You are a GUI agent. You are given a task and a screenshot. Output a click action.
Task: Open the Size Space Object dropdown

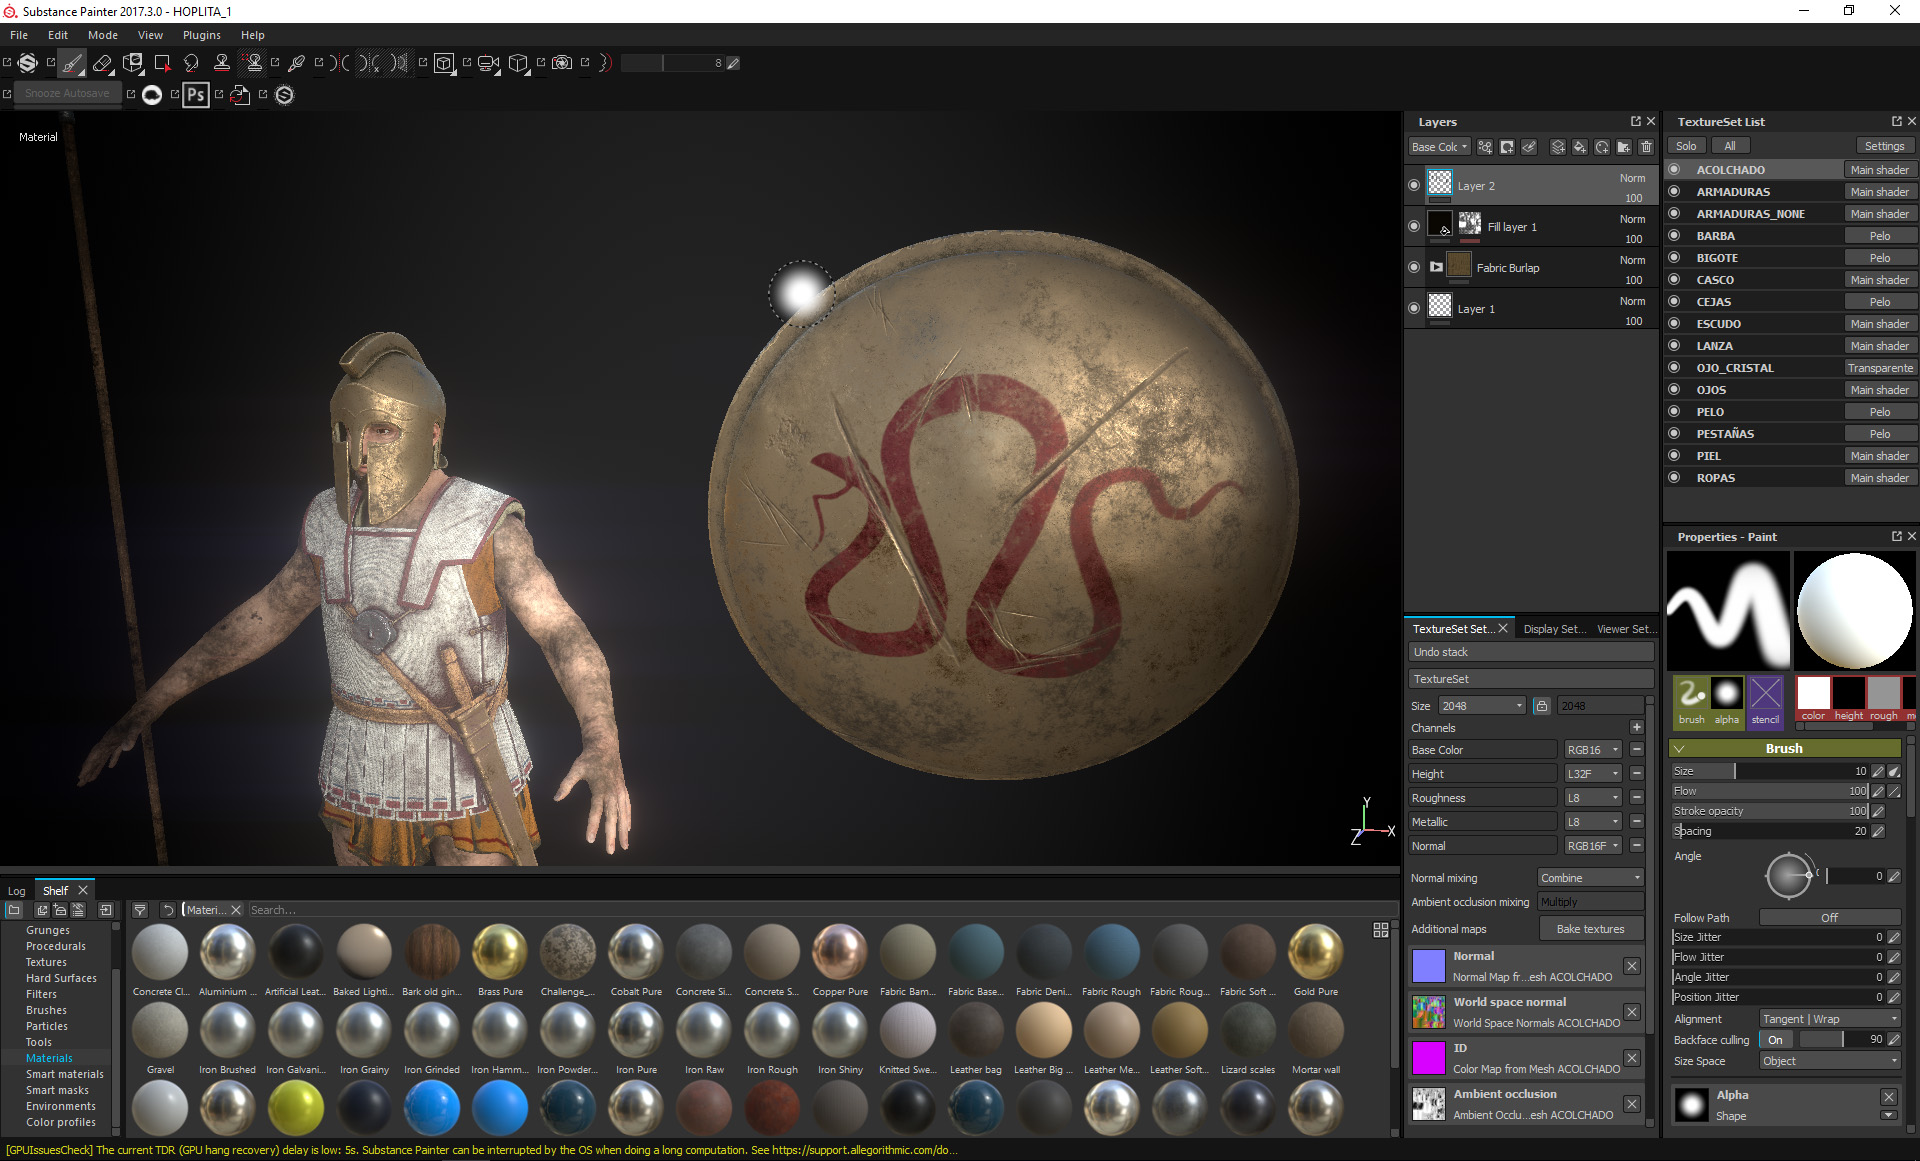pos(1829,1061)
